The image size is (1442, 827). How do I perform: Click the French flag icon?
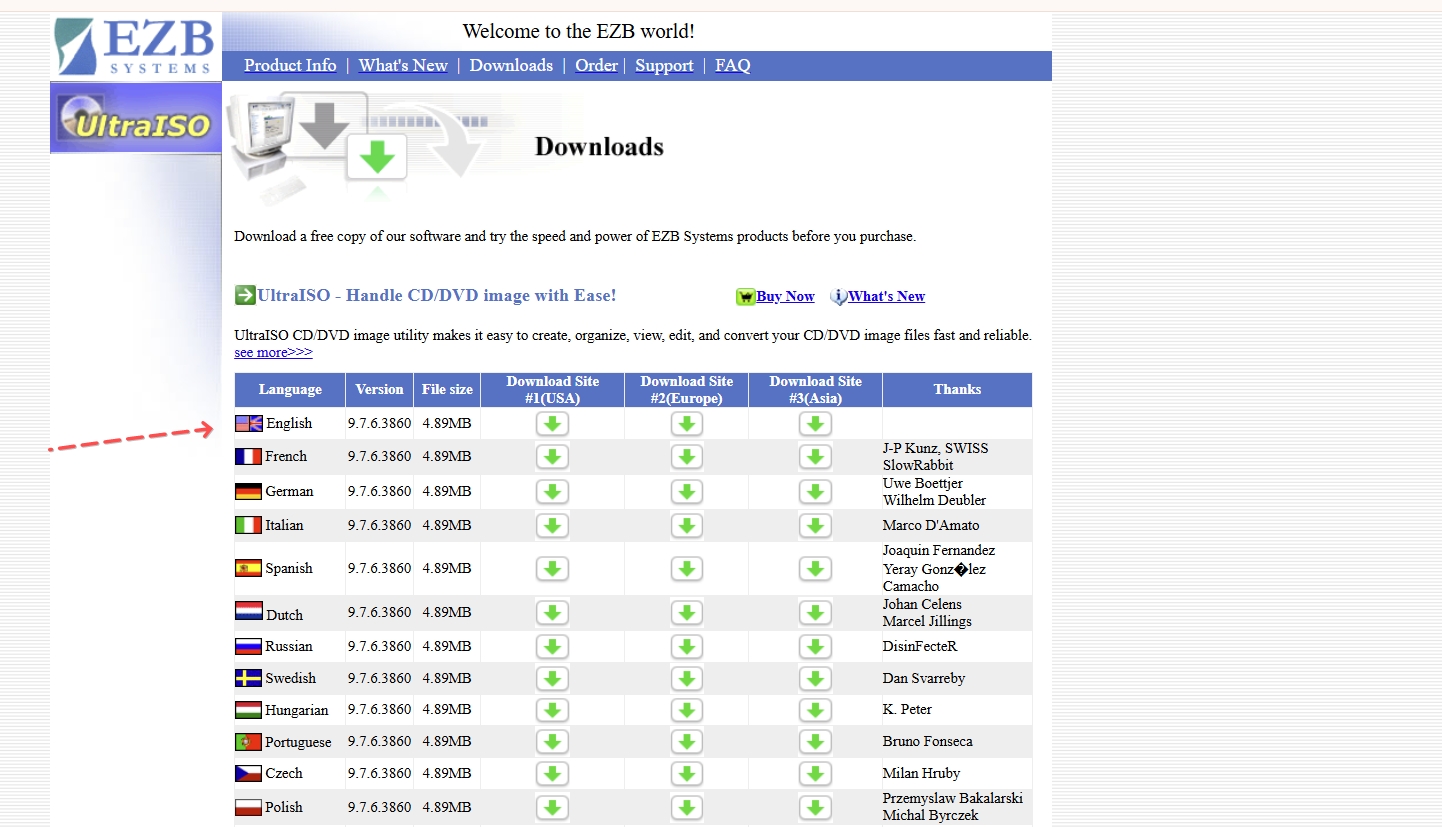pos(249,457)
